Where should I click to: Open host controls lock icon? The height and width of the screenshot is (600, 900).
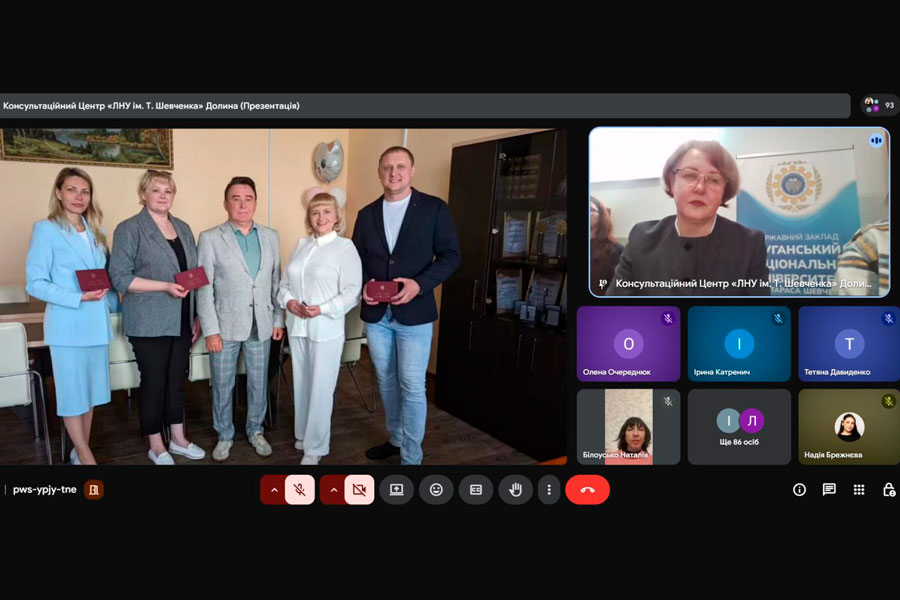click(889, 490)
